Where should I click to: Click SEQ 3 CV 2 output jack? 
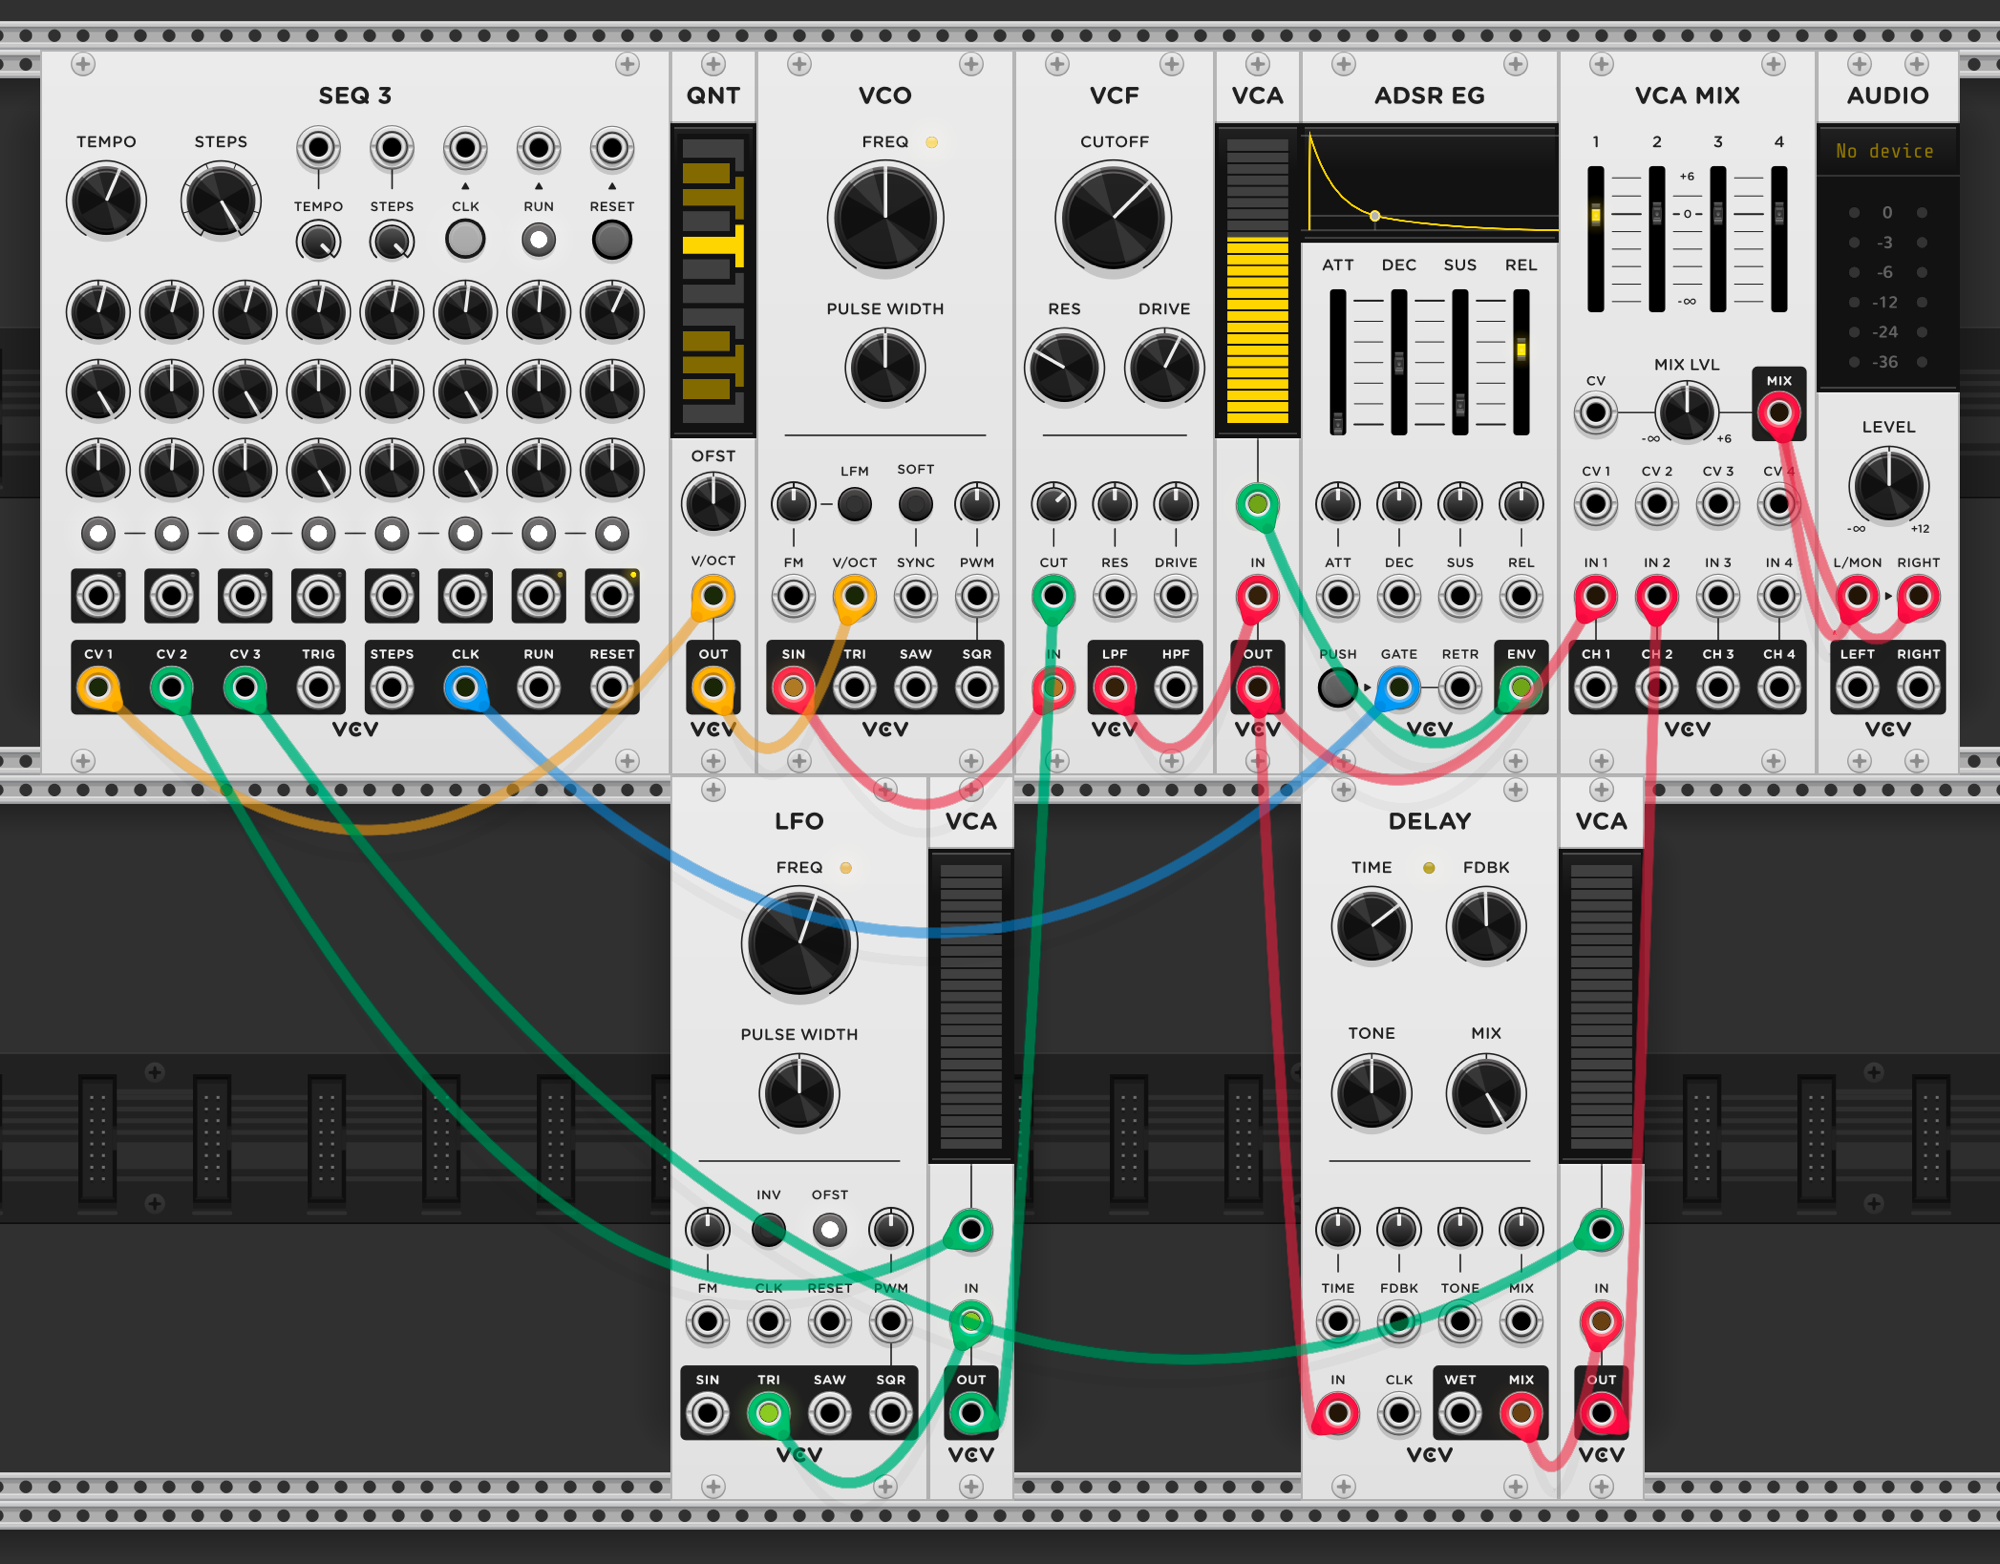tap(171, 688)
